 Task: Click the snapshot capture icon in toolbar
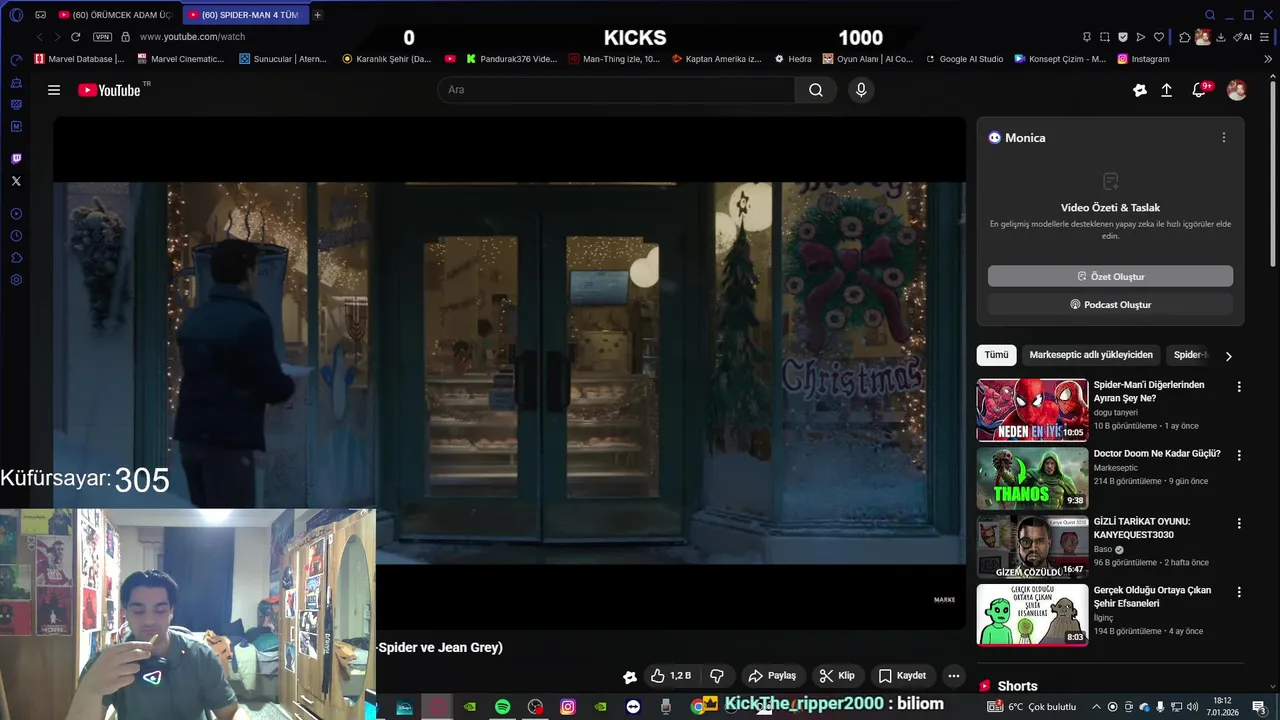click(x=1105, y=37)
